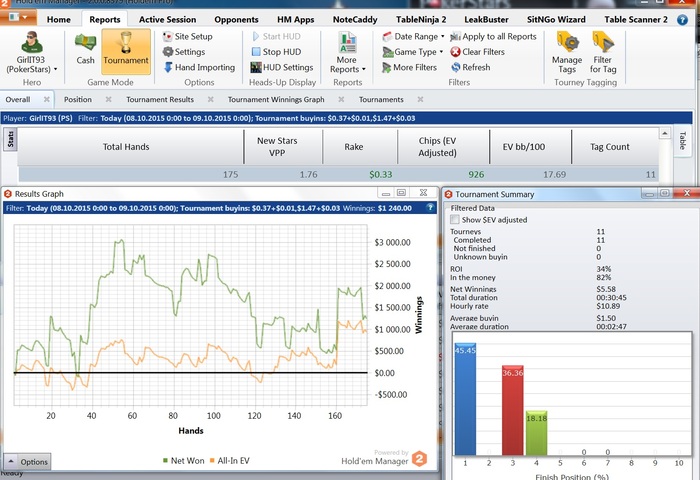Select the Overall report tab
This screenshot has width=700, height=480.
coord(18,100)
